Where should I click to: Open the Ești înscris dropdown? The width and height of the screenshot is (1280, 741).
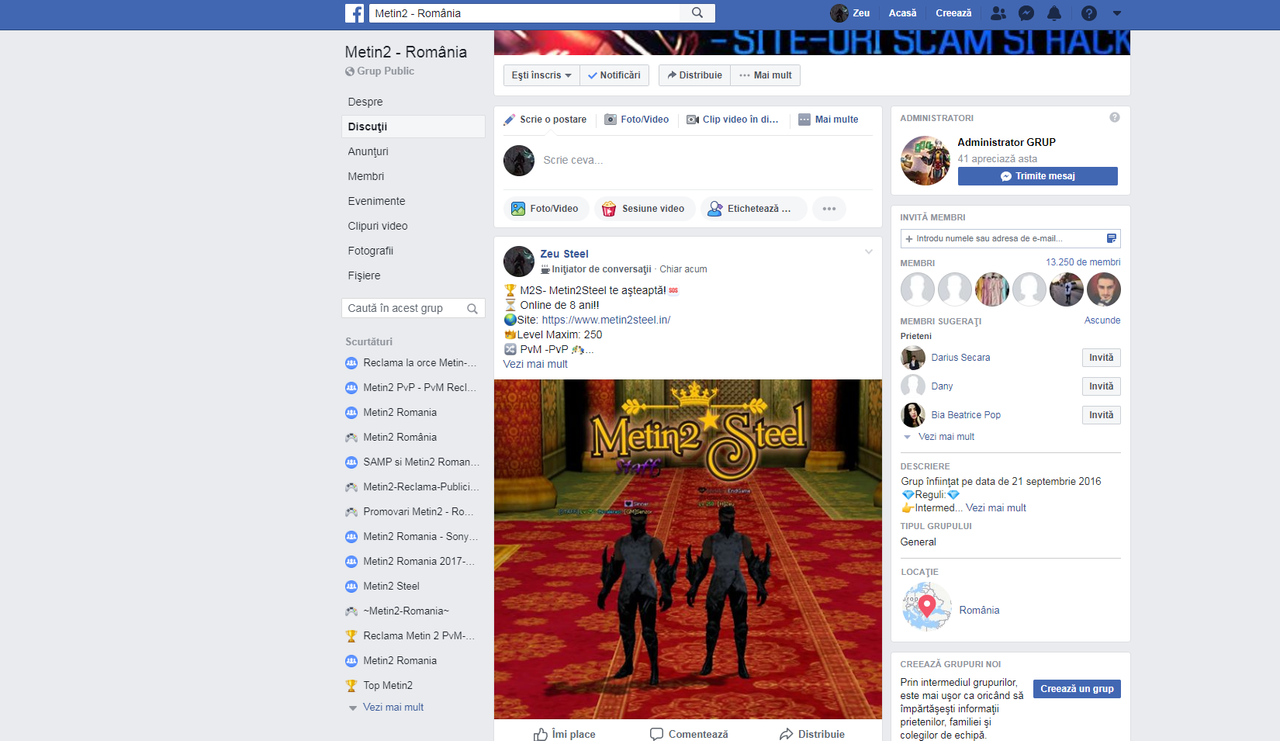point(541,75)
